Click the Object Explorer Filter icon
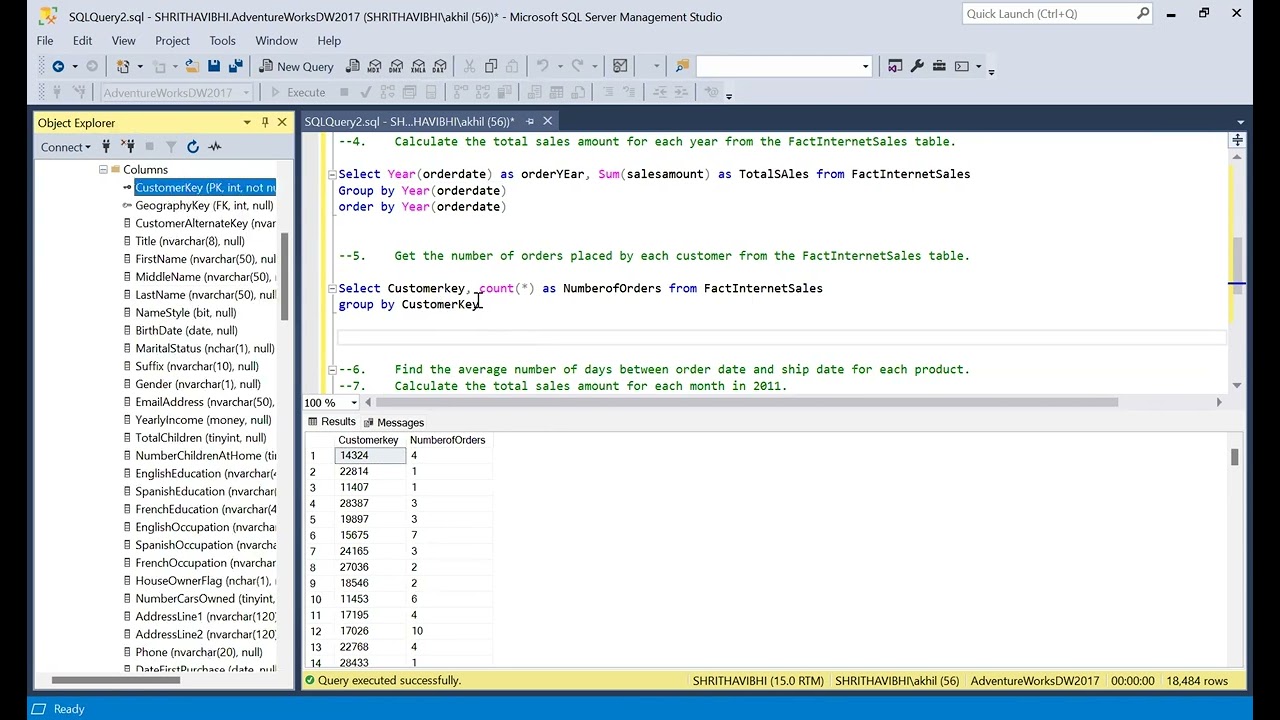The width and height of the screenshot is (1280, 720). pyautogui.click(x=171, y=147)
